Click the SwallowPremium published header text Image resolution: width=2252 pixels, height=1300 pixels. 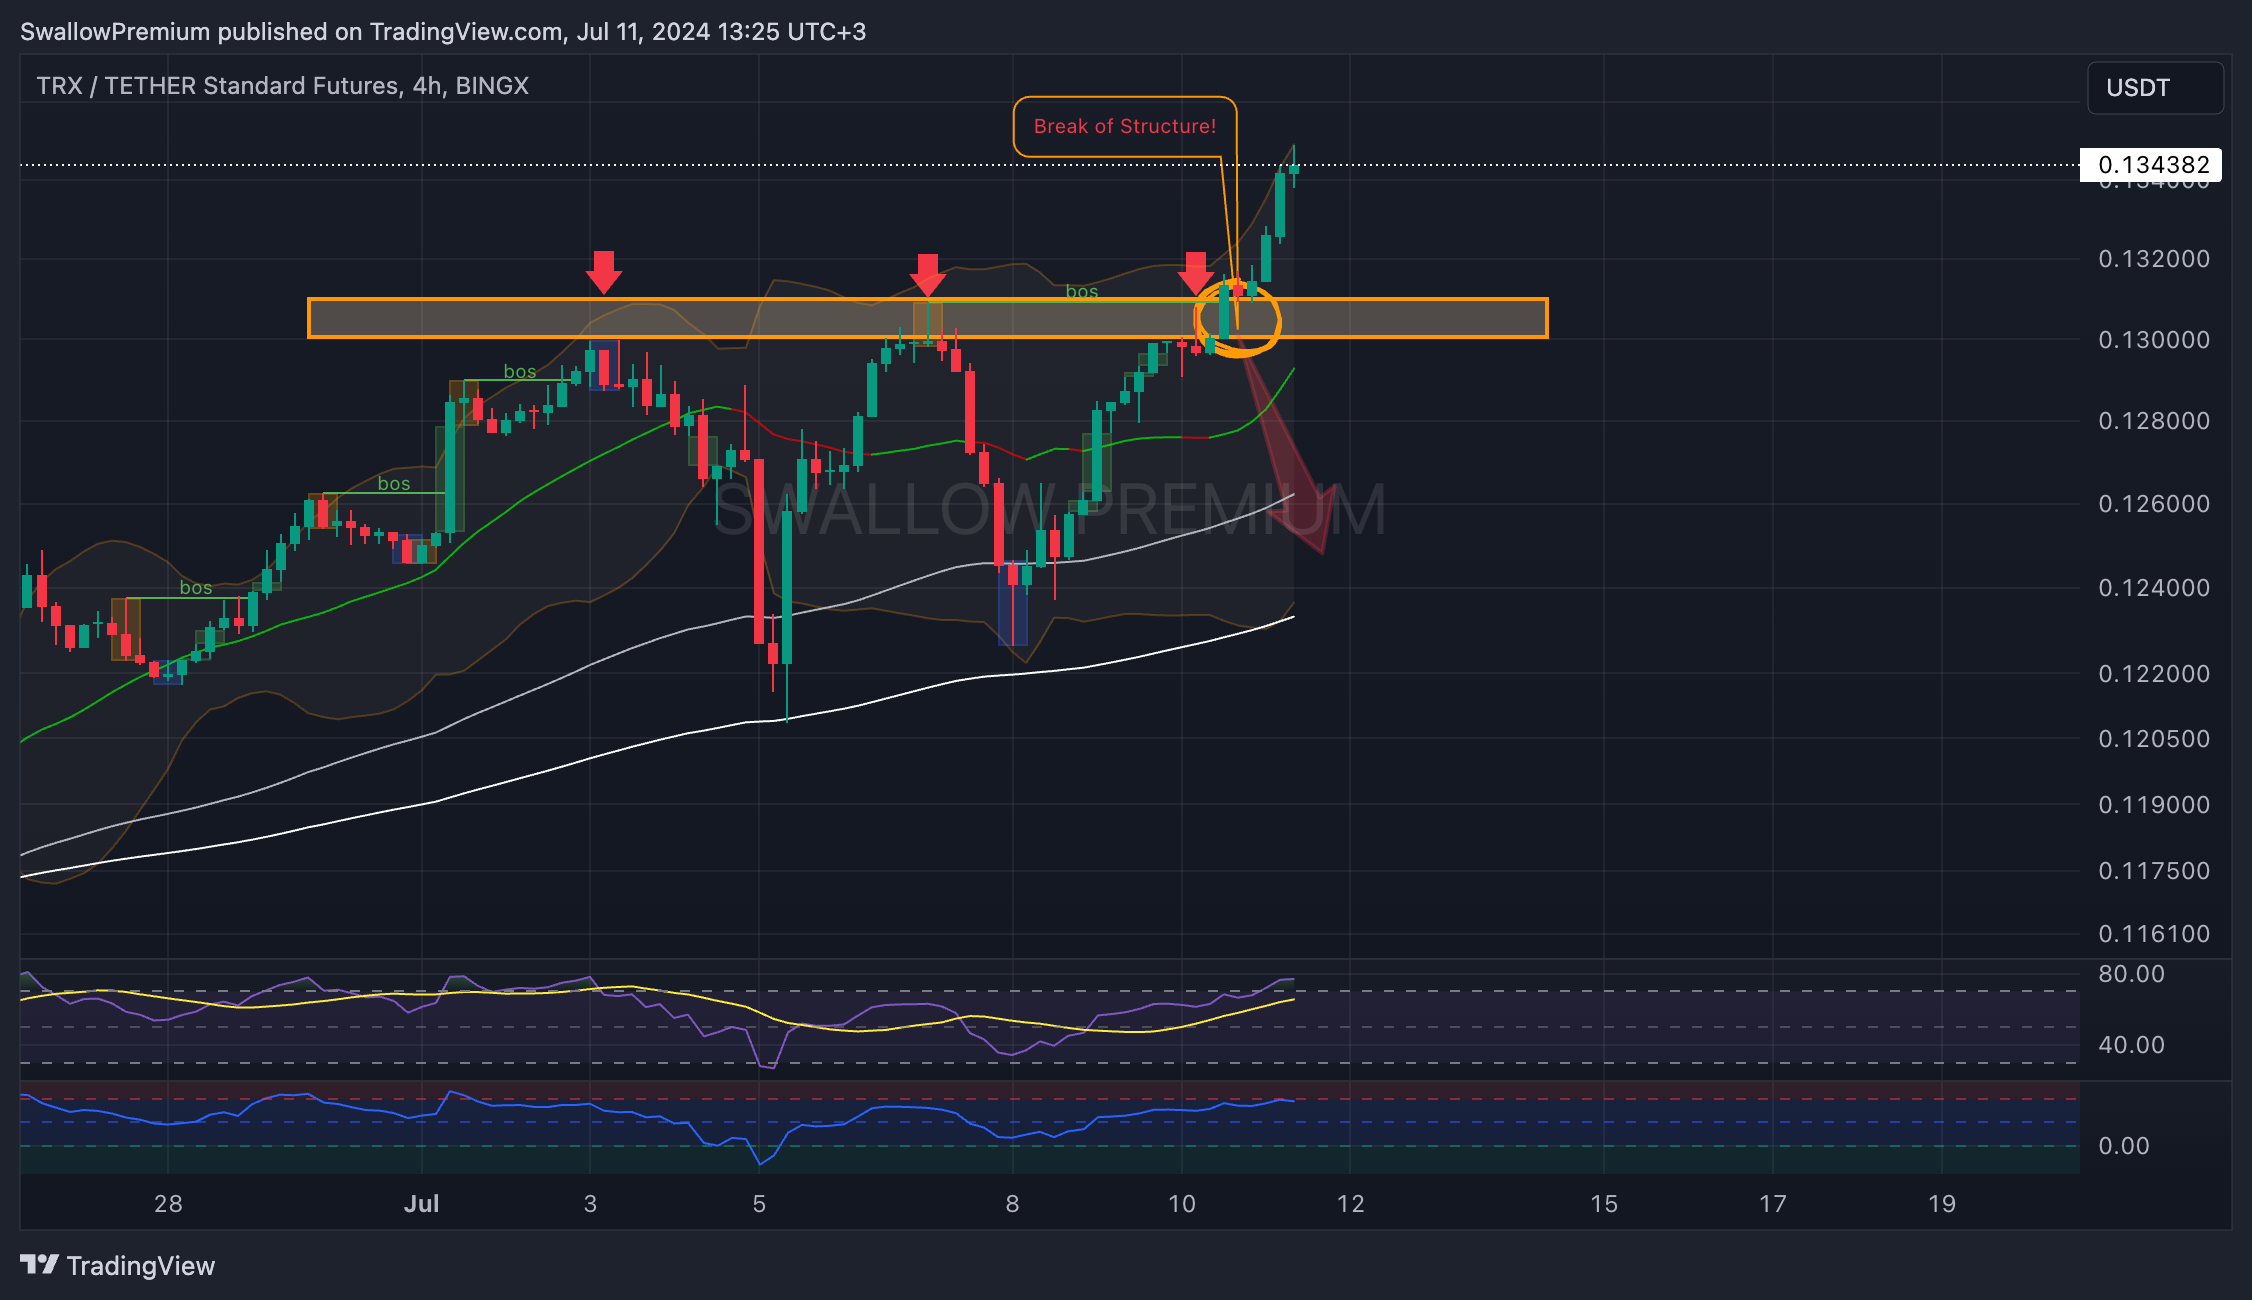(443, 32)
